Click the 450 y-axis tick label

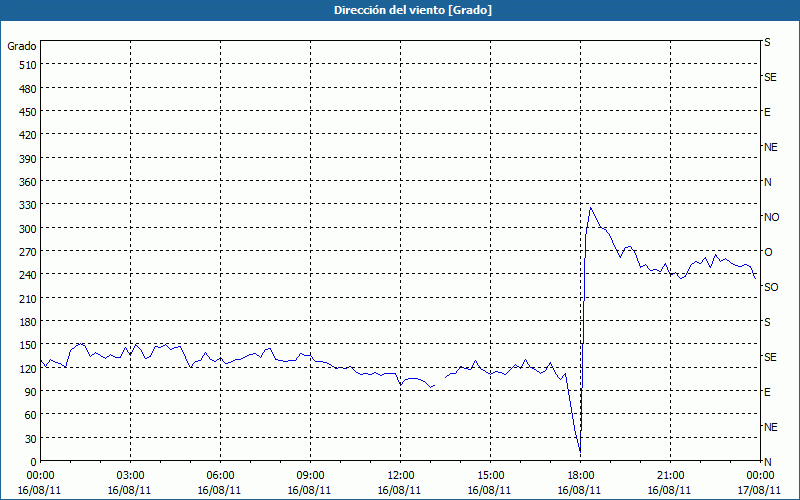[29, 112]
